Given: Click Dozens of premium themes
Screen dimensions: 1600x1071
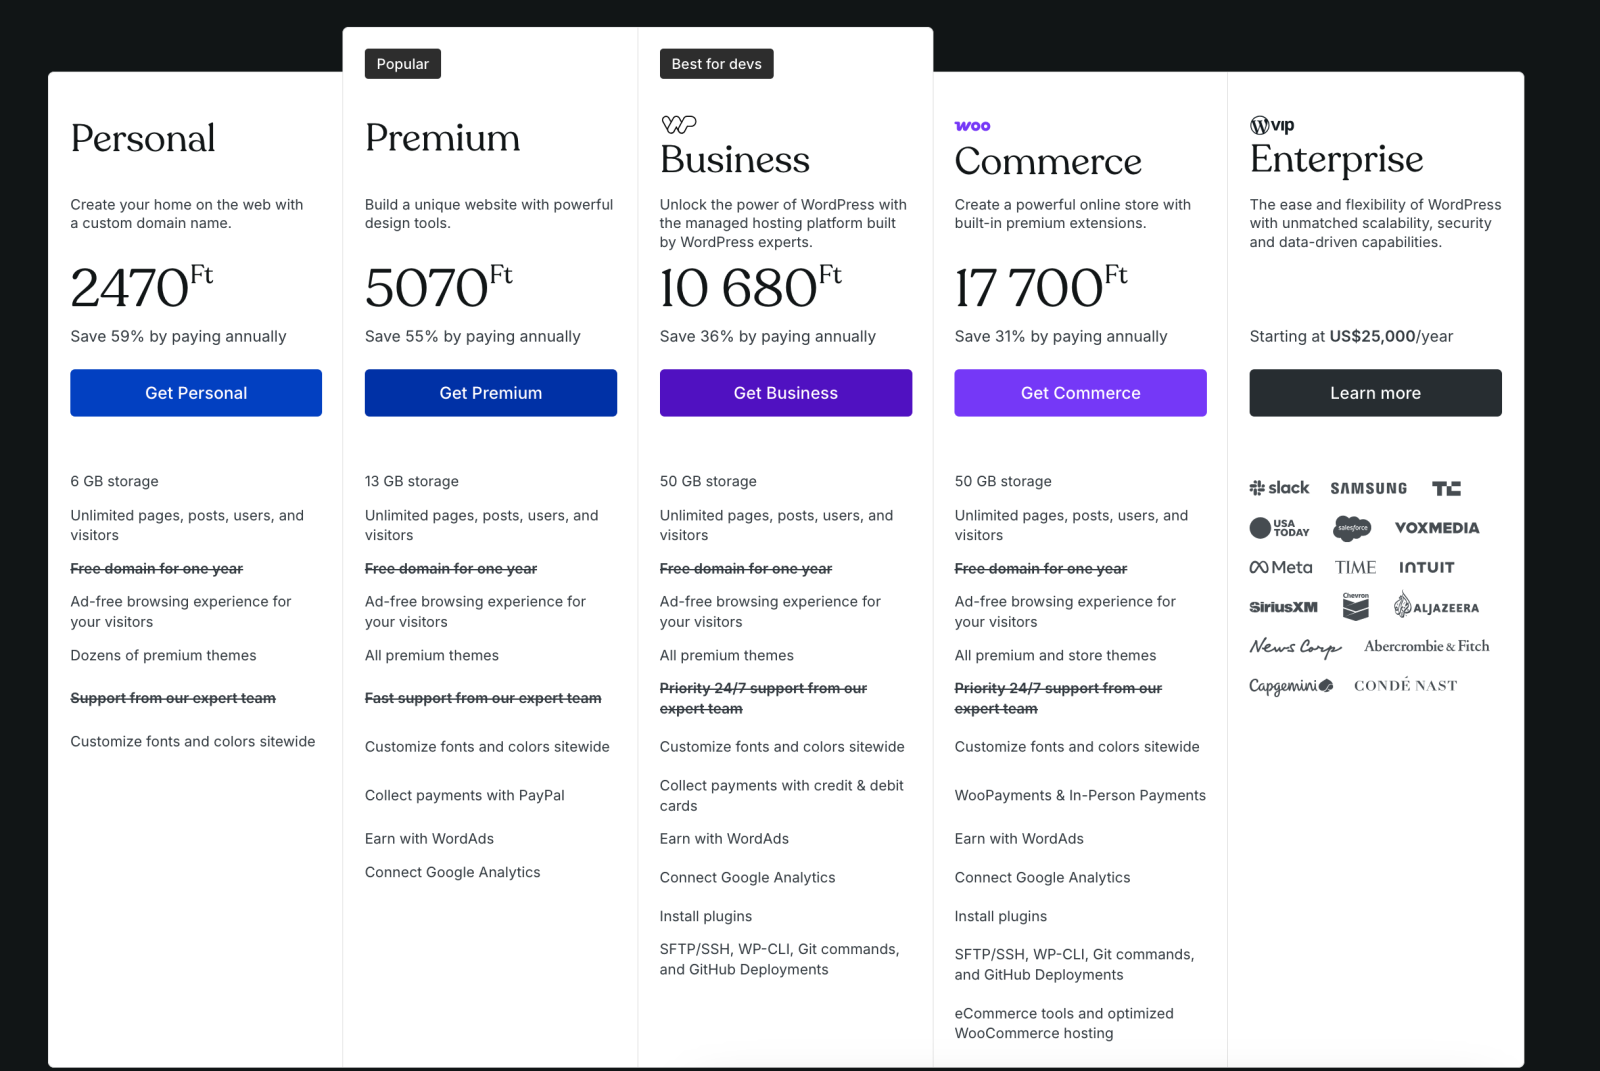Looking at the screenshot, I should point(163,655).
